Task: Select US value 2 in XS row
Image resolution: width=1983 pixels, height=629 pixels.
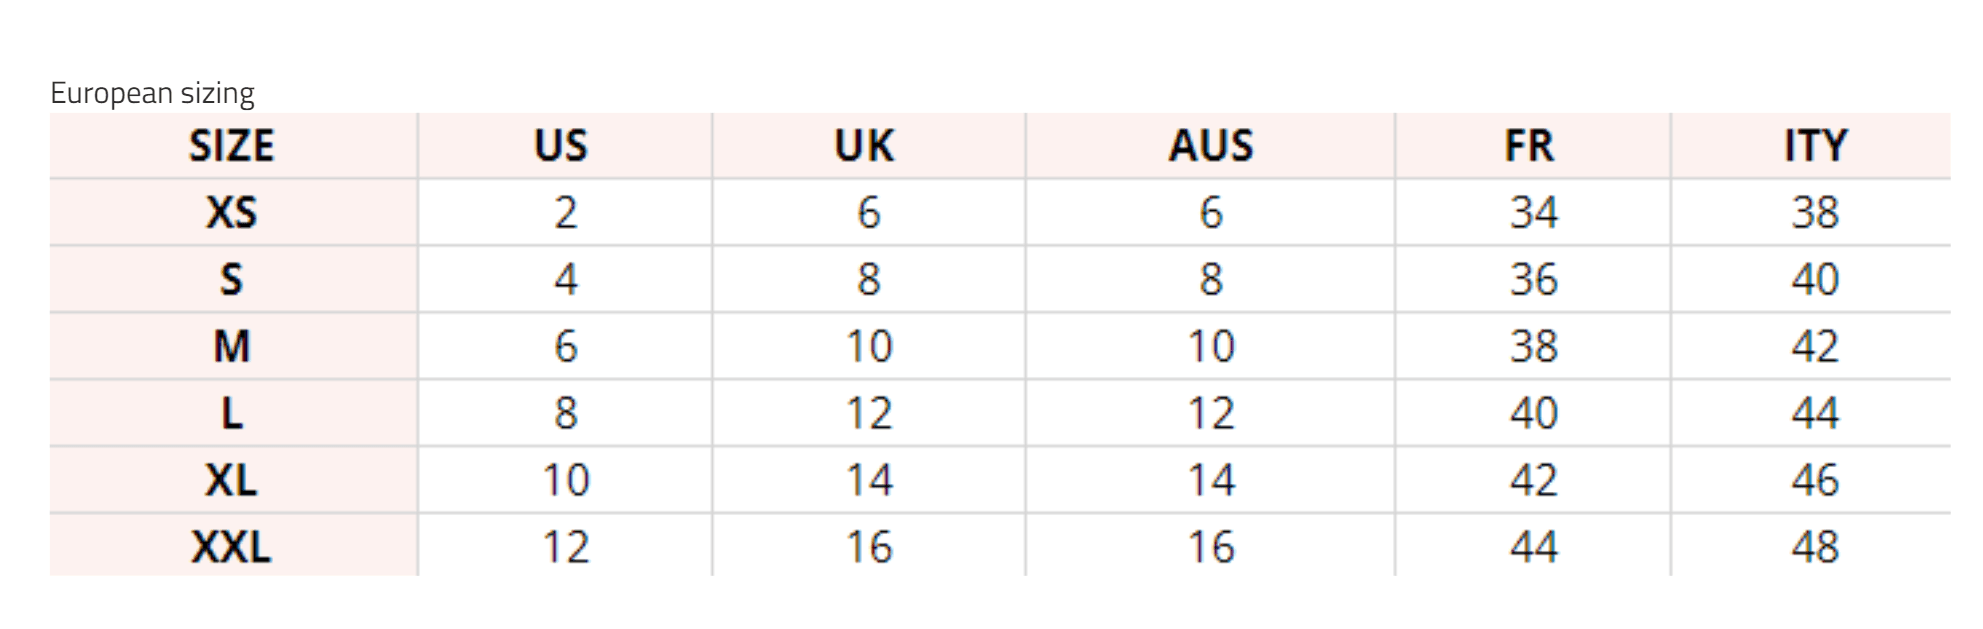Action: 566,212
